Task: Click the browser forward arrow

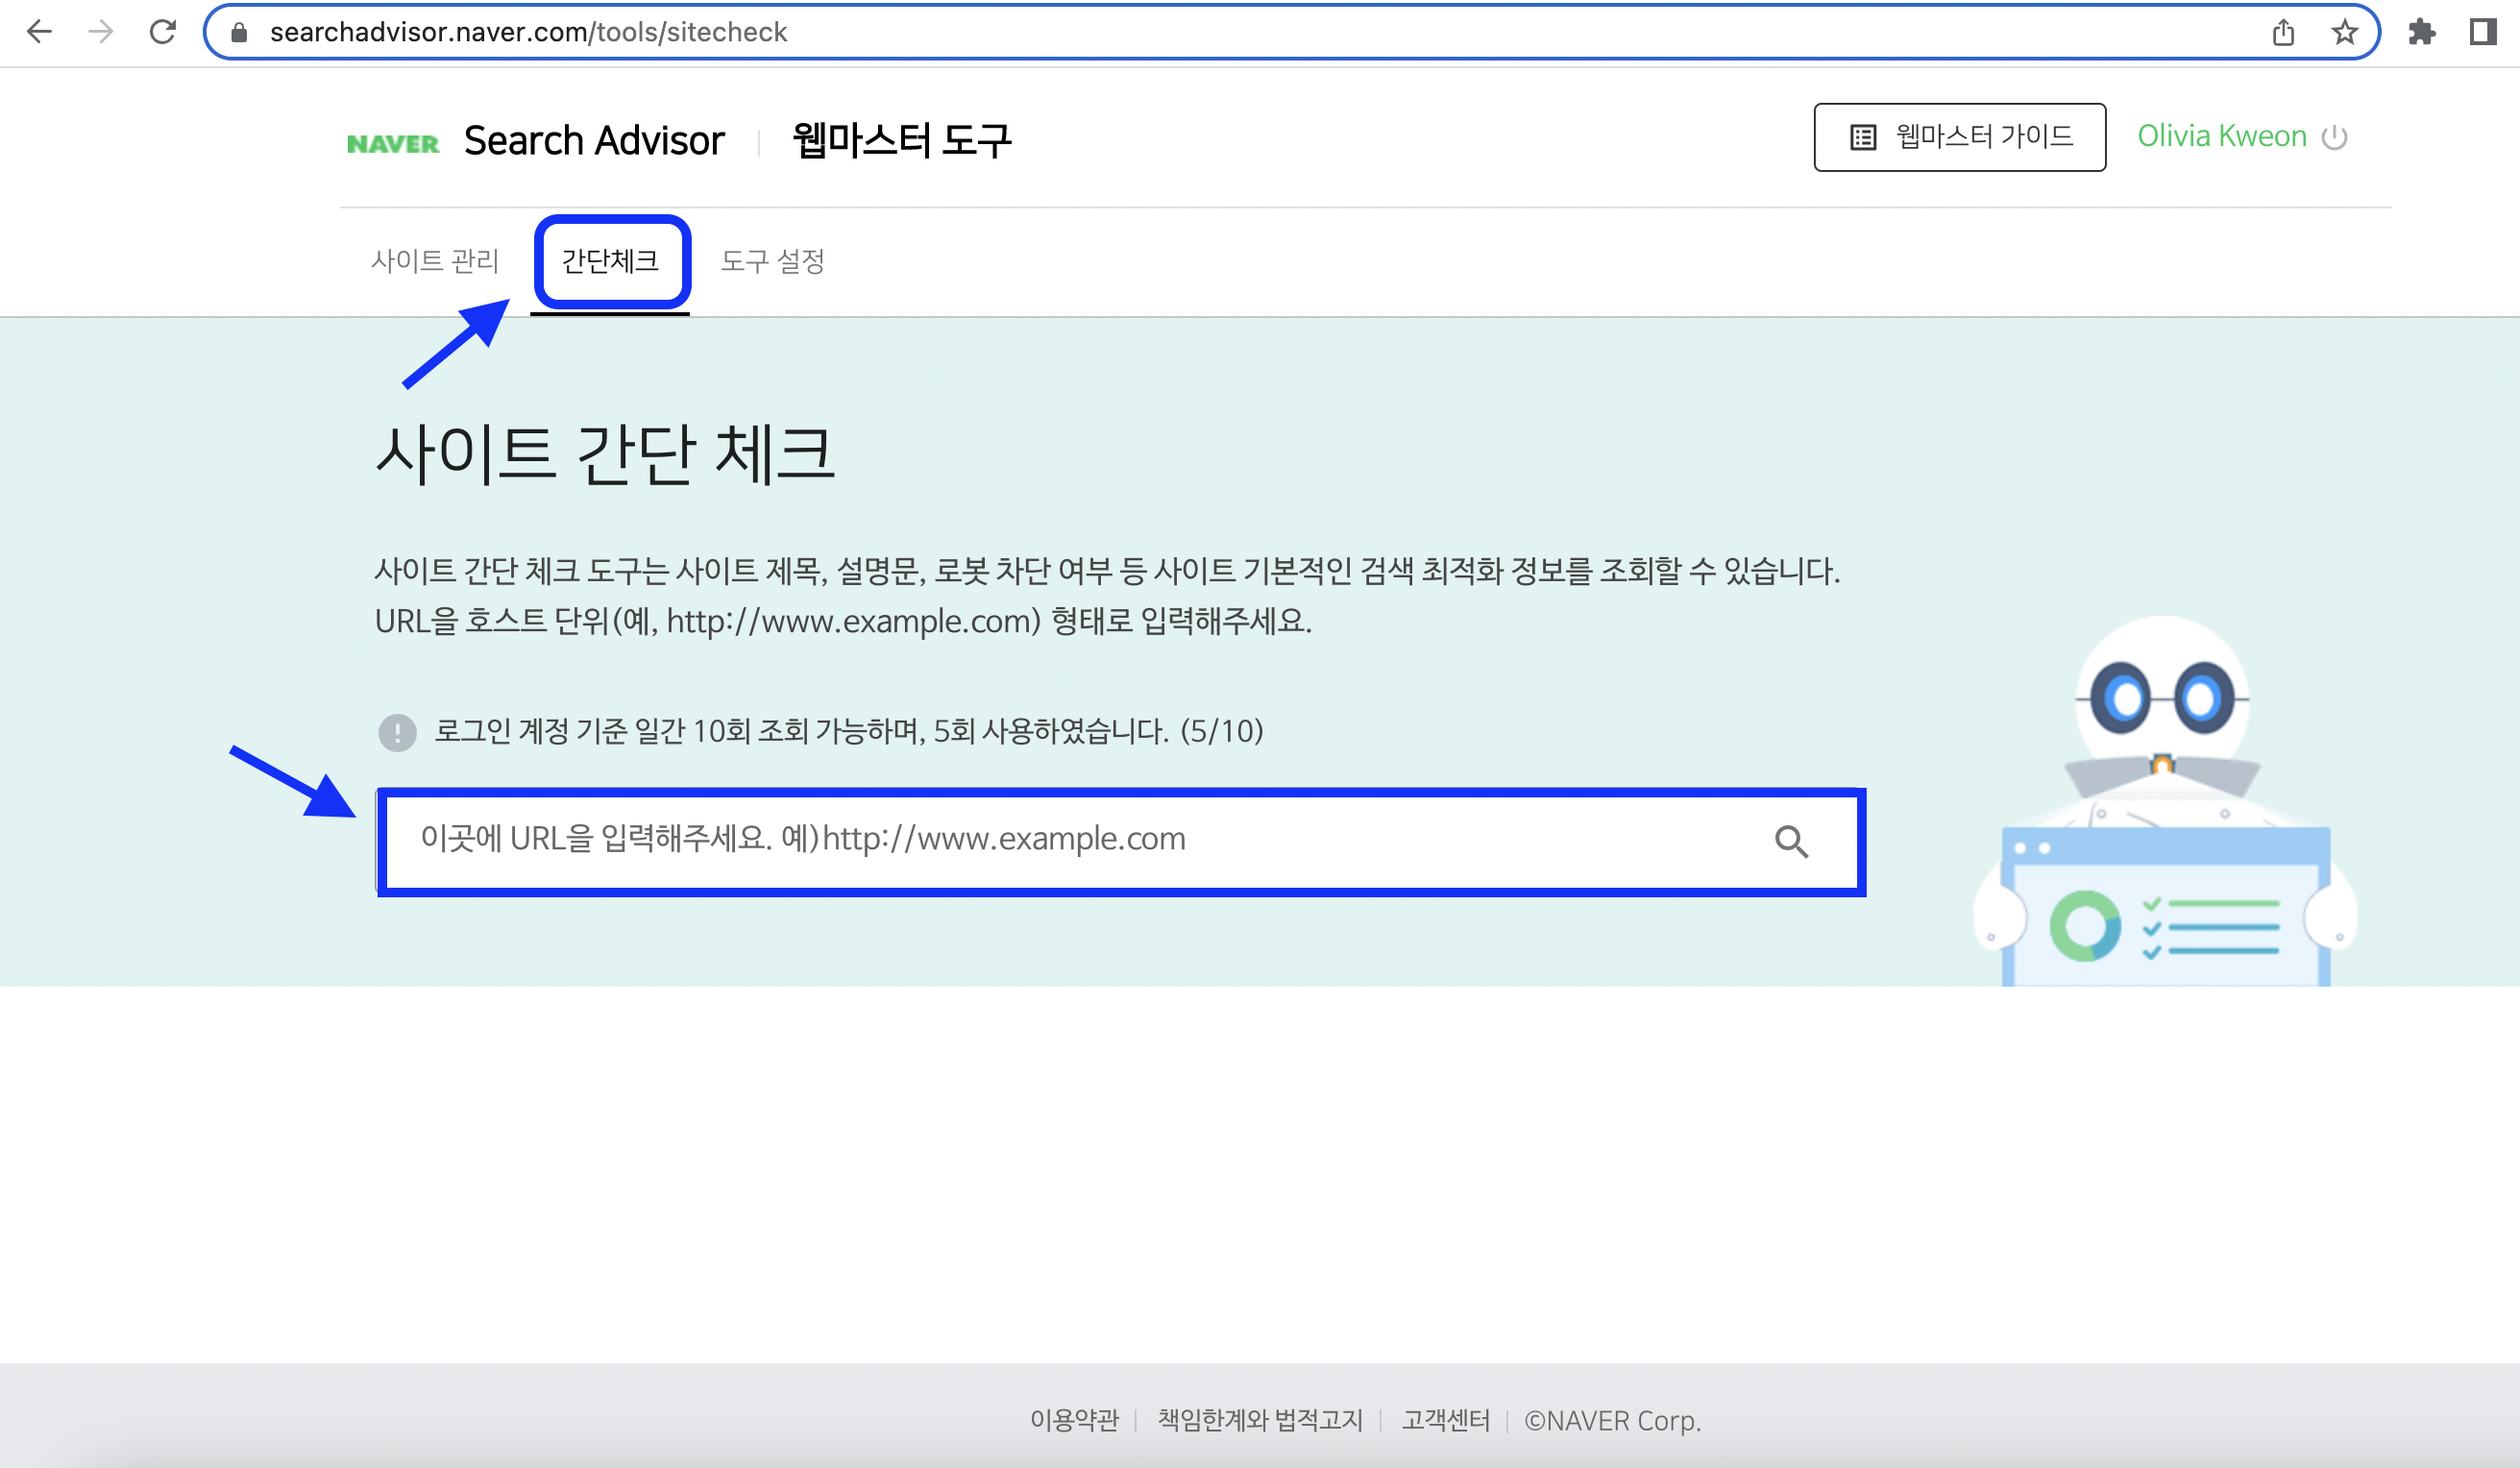Action: point(100,32)
